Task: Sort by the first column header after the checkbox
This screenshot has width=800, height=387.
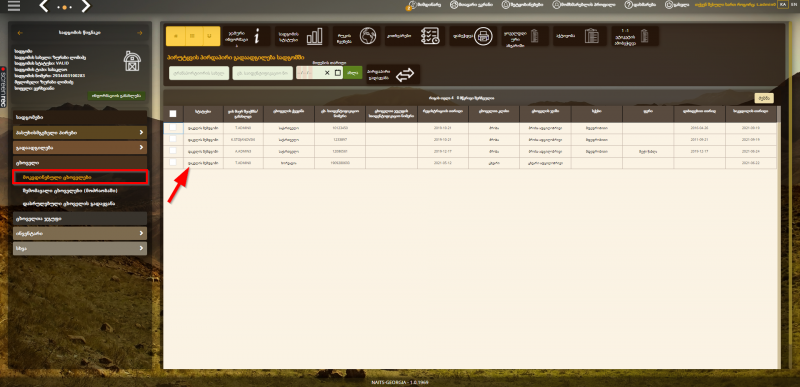Action: [203, 113]
